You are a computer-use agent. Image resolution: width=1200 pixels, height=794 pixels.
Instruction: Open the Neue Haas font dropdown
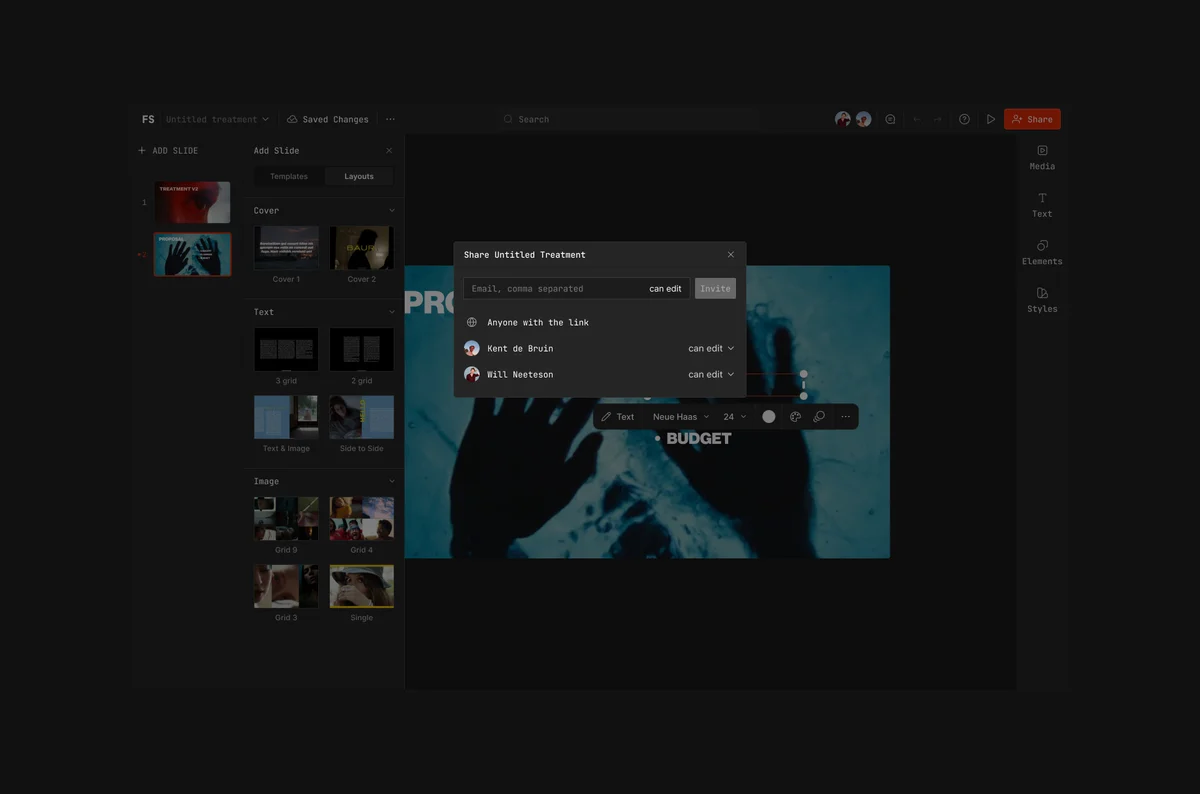tap(681, 417)
